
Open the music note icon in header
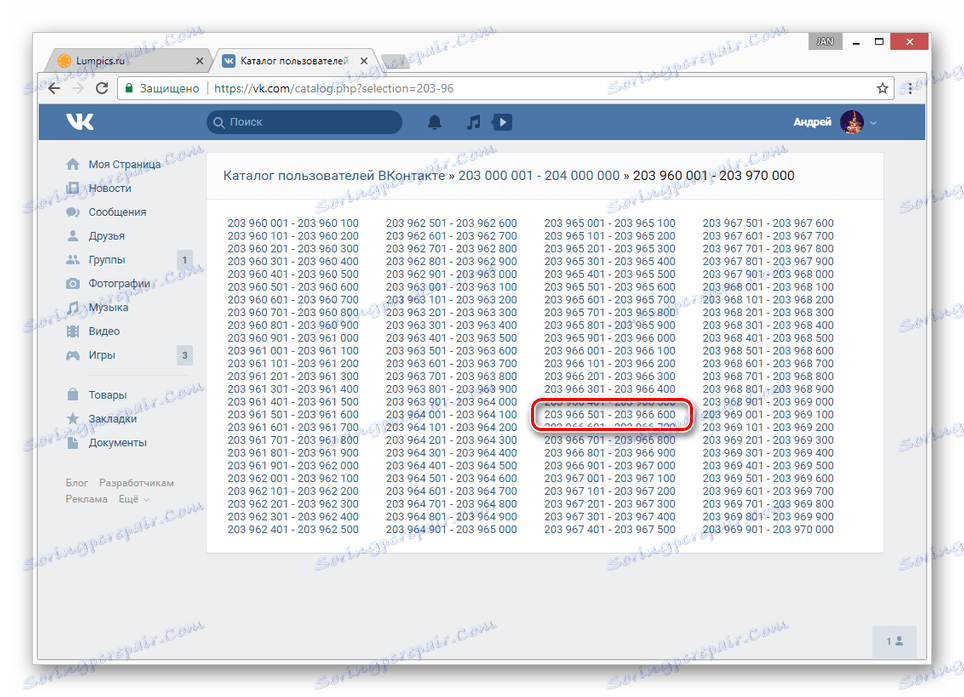[473, 122]
